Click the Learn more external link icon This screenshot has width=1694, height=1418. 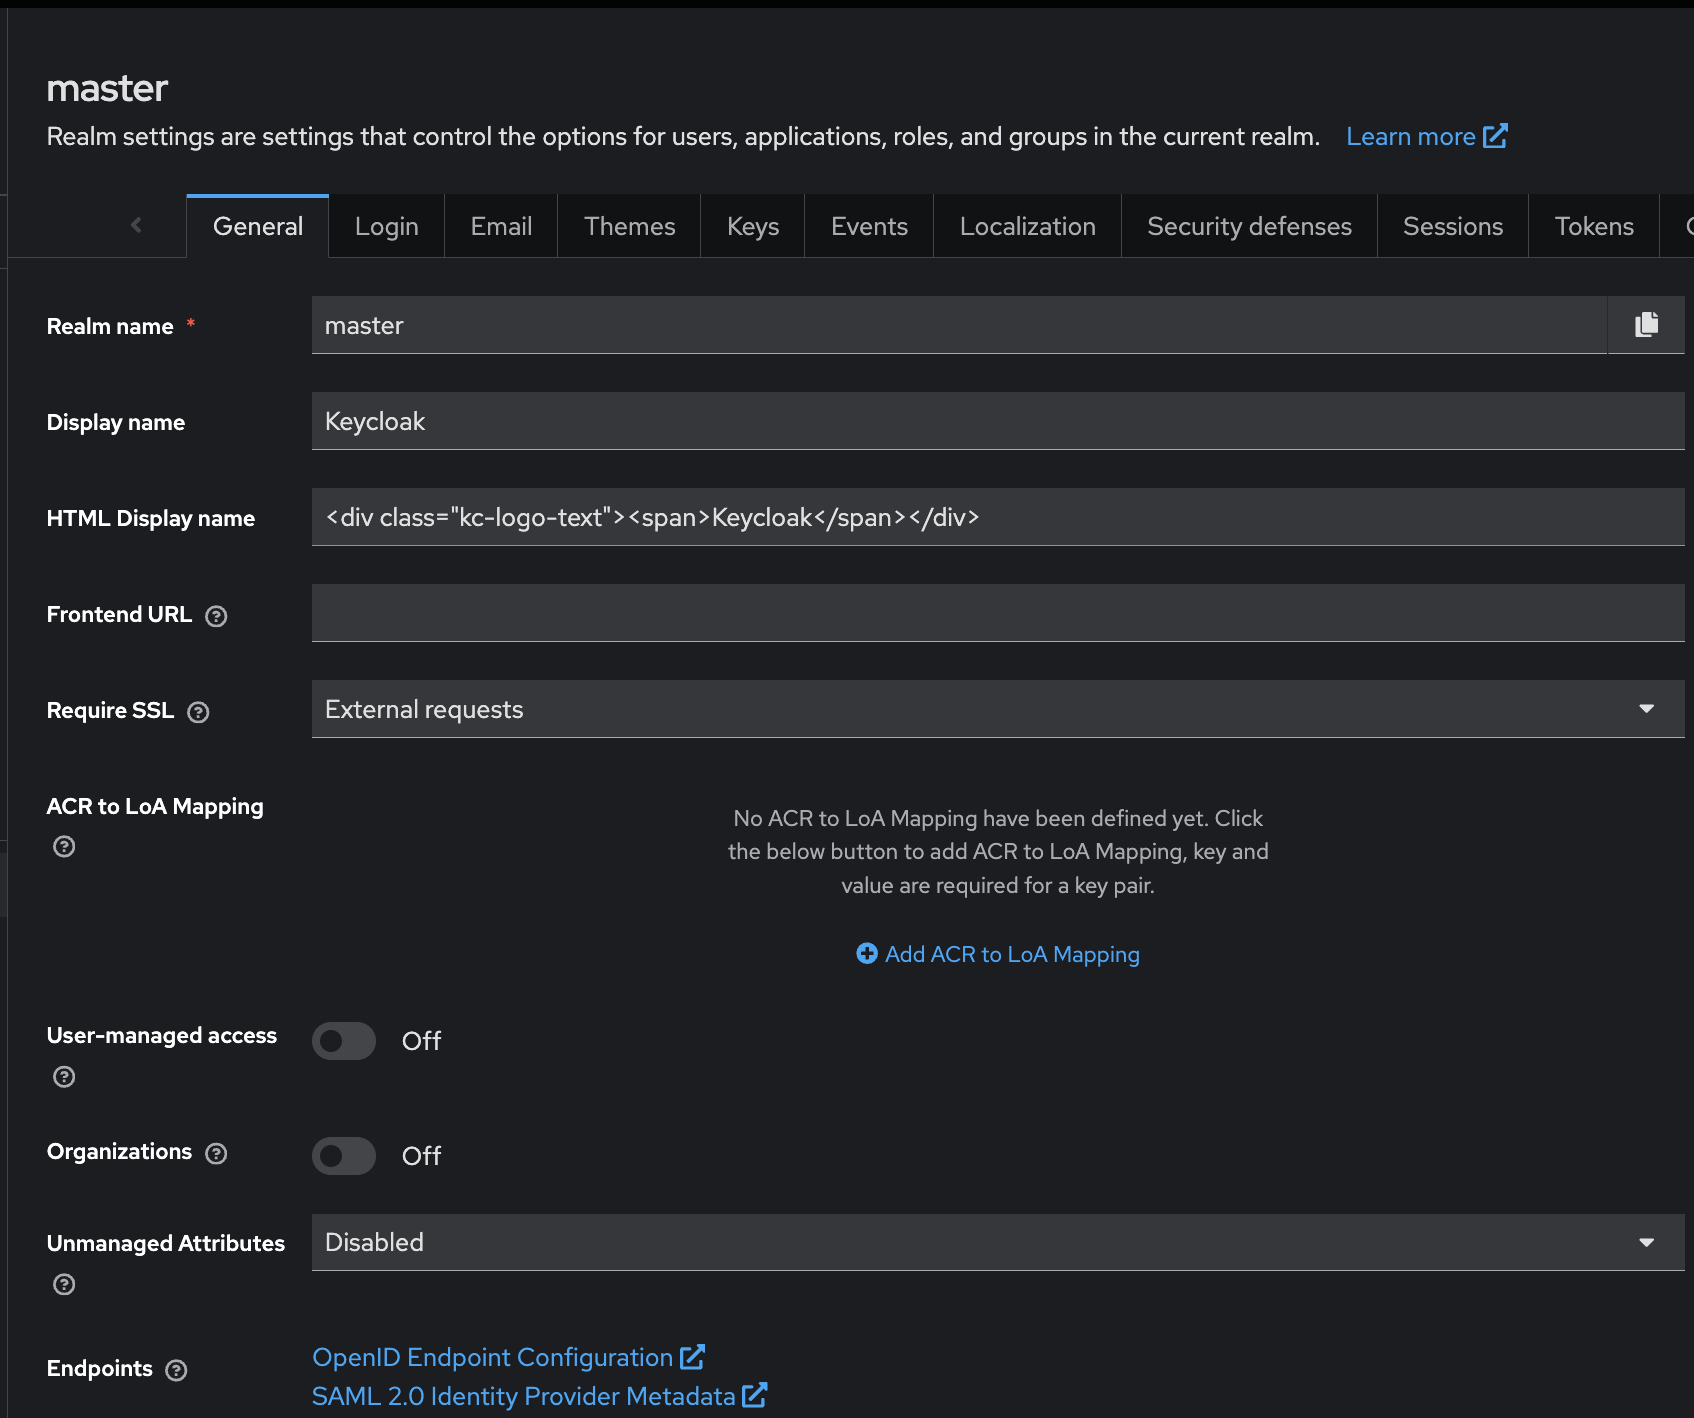coord(1495,136)
